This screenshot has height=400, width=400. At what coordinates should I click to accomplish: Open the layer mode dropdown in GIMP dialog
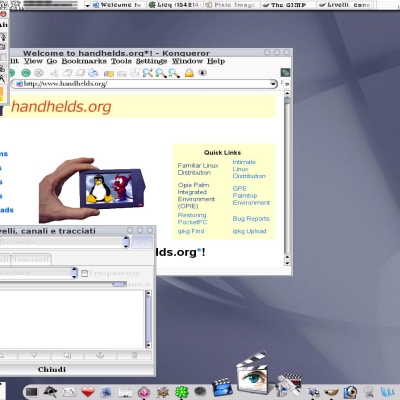click(74, 273)
